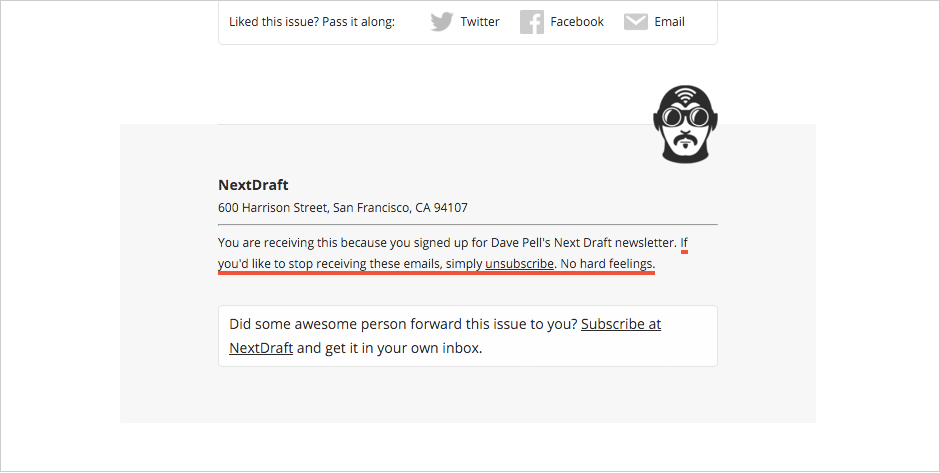Share the issue via Twitter text link
Viewport: 940px width, 473px height.
(480, 22)
